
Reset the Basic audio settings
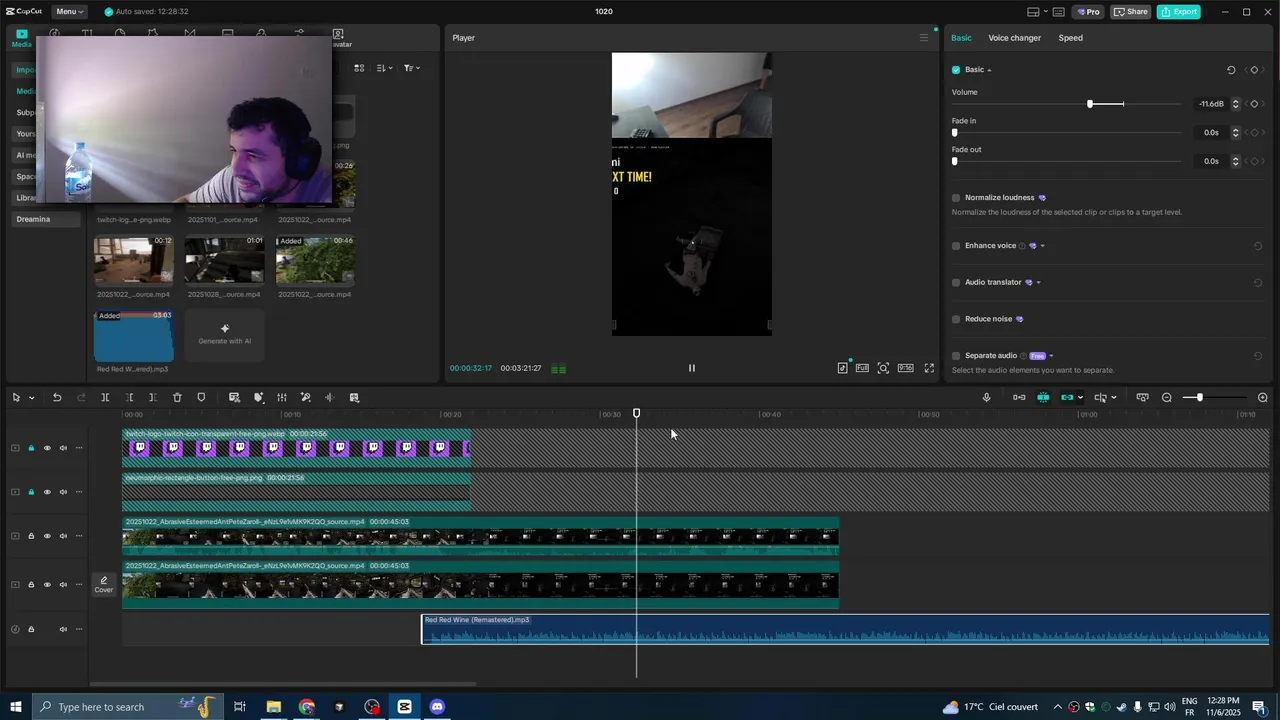pyautogui.click(x=1231, y=70)
